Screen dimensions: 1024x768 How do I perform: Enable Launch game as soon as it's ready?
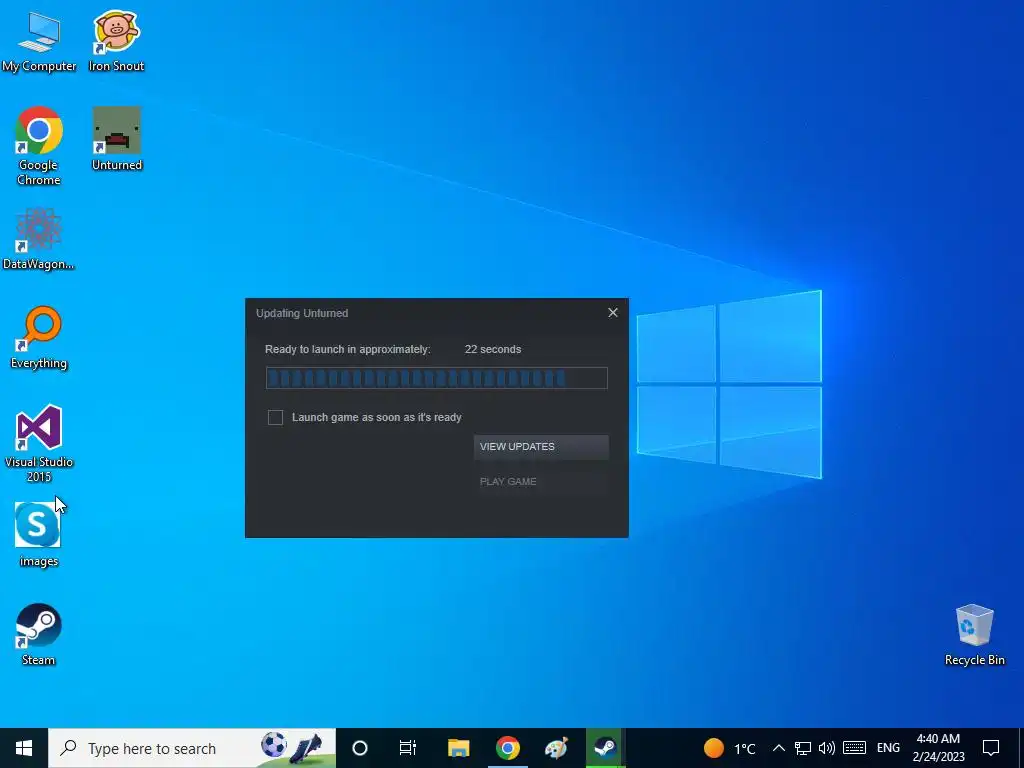276,417
